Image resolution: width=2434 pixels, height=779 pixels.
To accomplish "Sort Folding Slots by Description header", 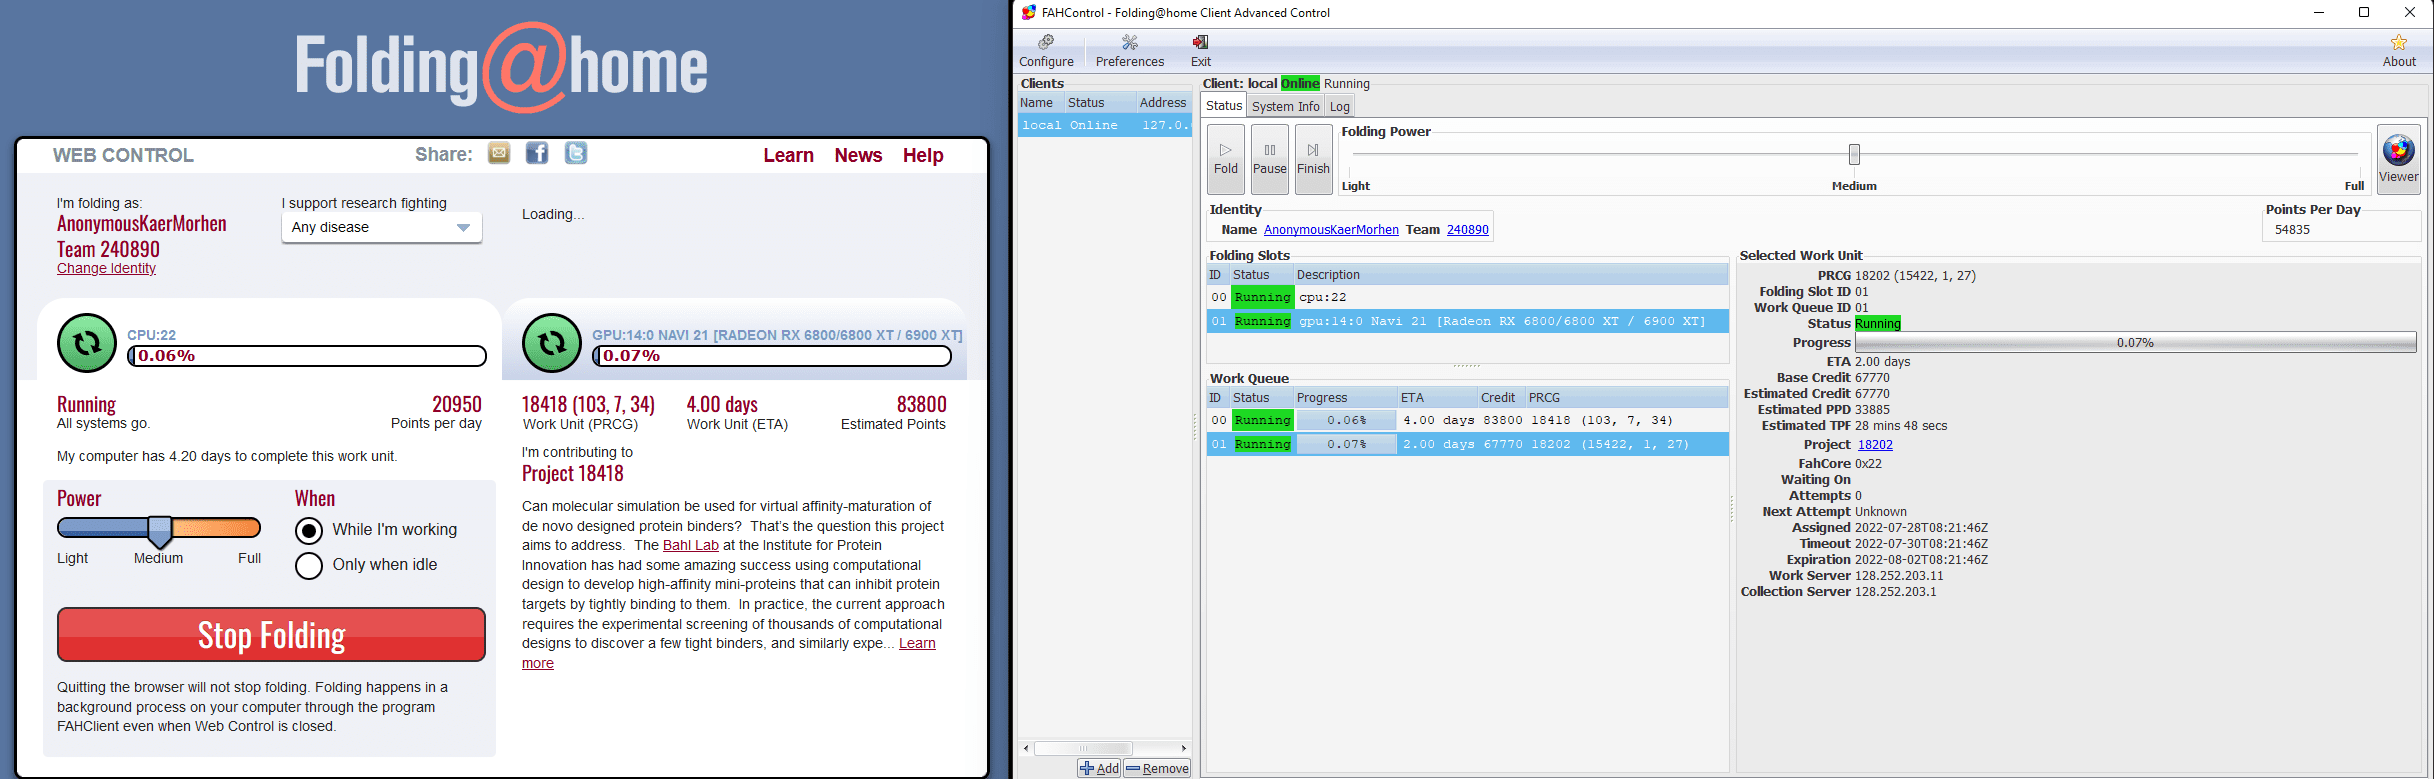I will 1510,275.
